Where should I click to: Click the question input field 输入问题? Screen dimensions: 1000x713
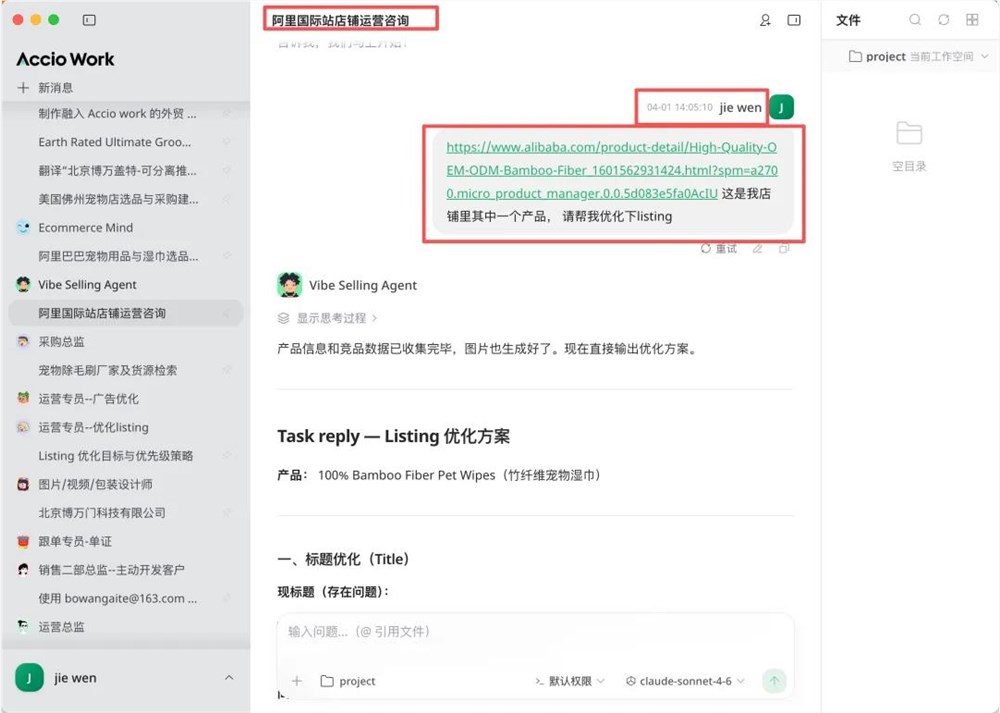450,631
